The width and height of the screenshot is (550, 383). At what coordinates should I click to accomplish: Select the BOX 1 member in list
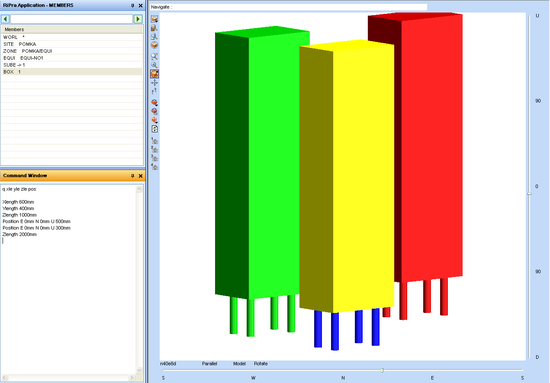point(72,72)
